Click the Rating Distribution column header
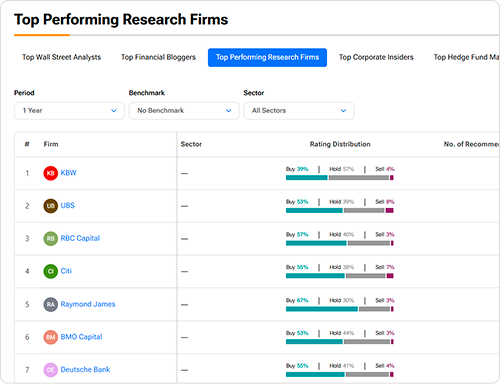Screen dimensions: 500x384 point(340,144)
